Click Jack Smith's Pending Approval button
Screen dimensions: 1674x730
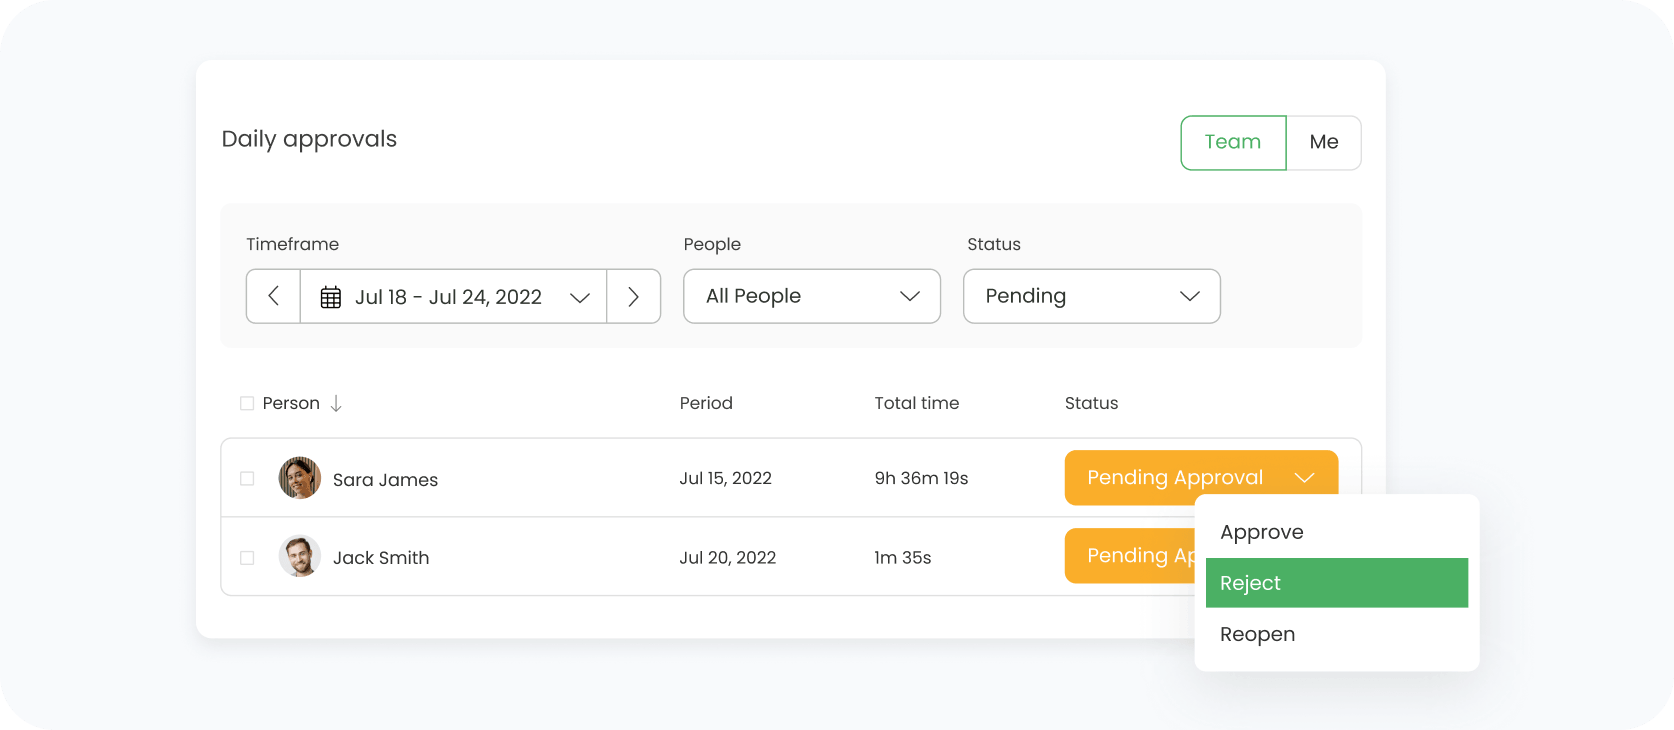click(1128, 556)
